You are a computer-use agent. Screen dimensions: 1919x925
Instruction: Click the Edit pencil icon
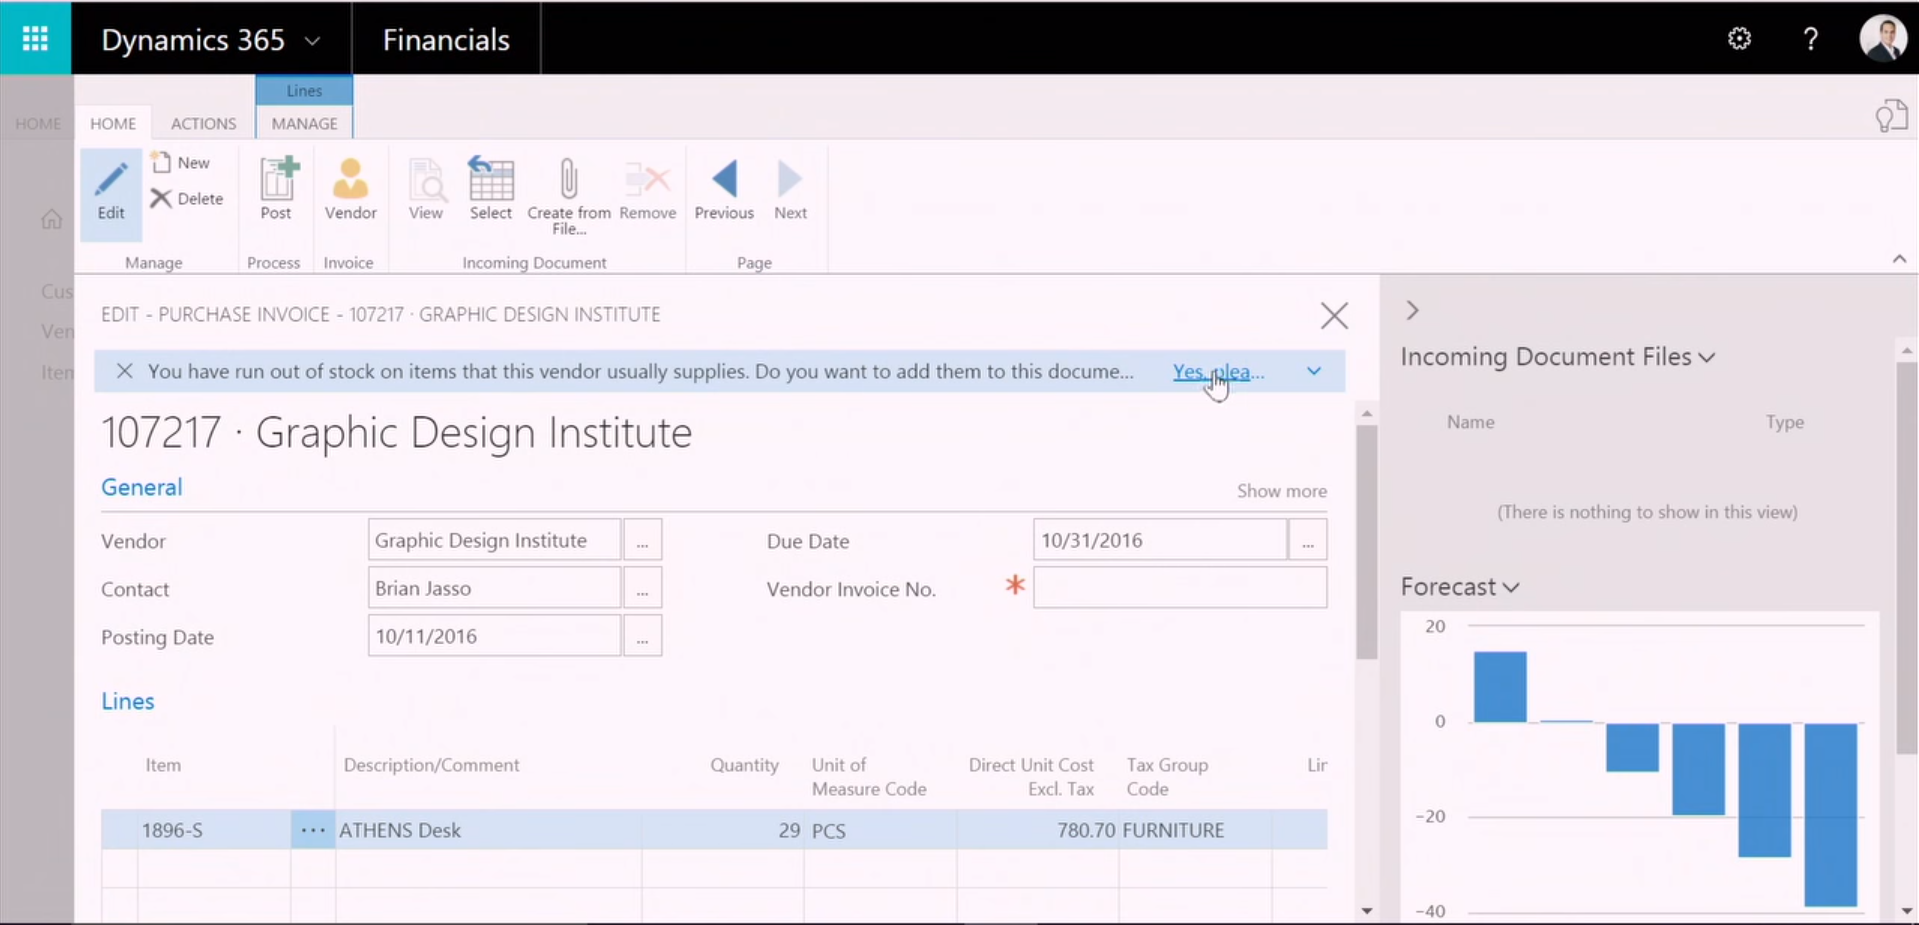coord(111,193)
